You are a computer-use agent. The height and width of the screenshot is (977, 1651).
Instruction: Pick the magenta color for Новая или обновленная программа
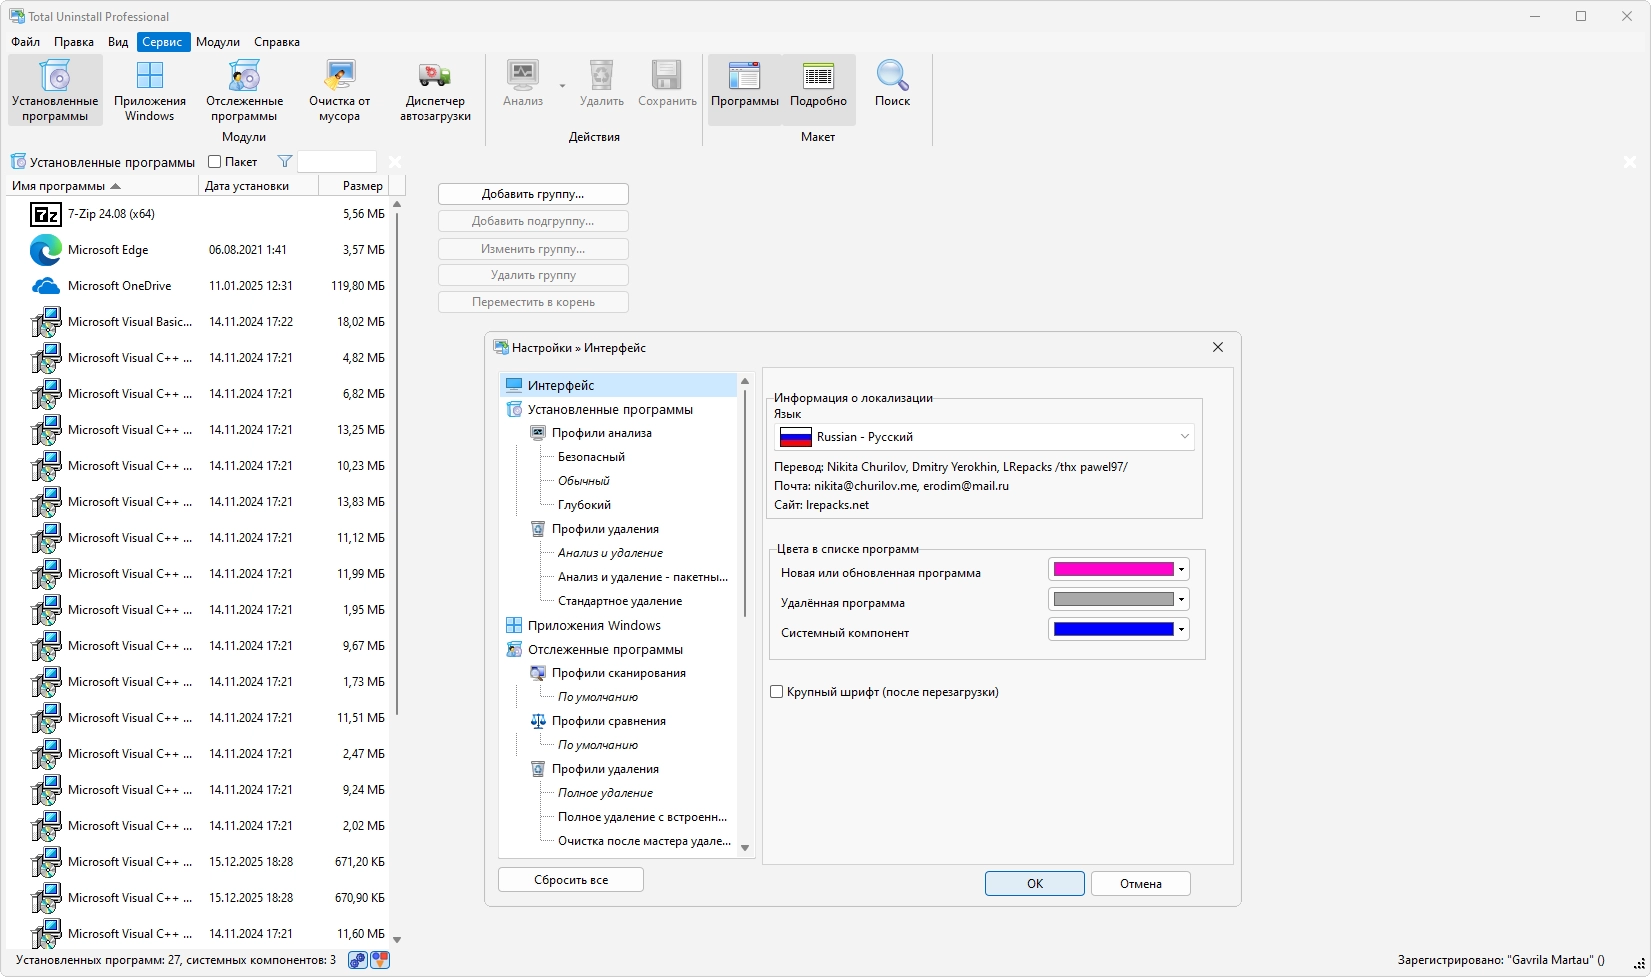pos(1118,570)
